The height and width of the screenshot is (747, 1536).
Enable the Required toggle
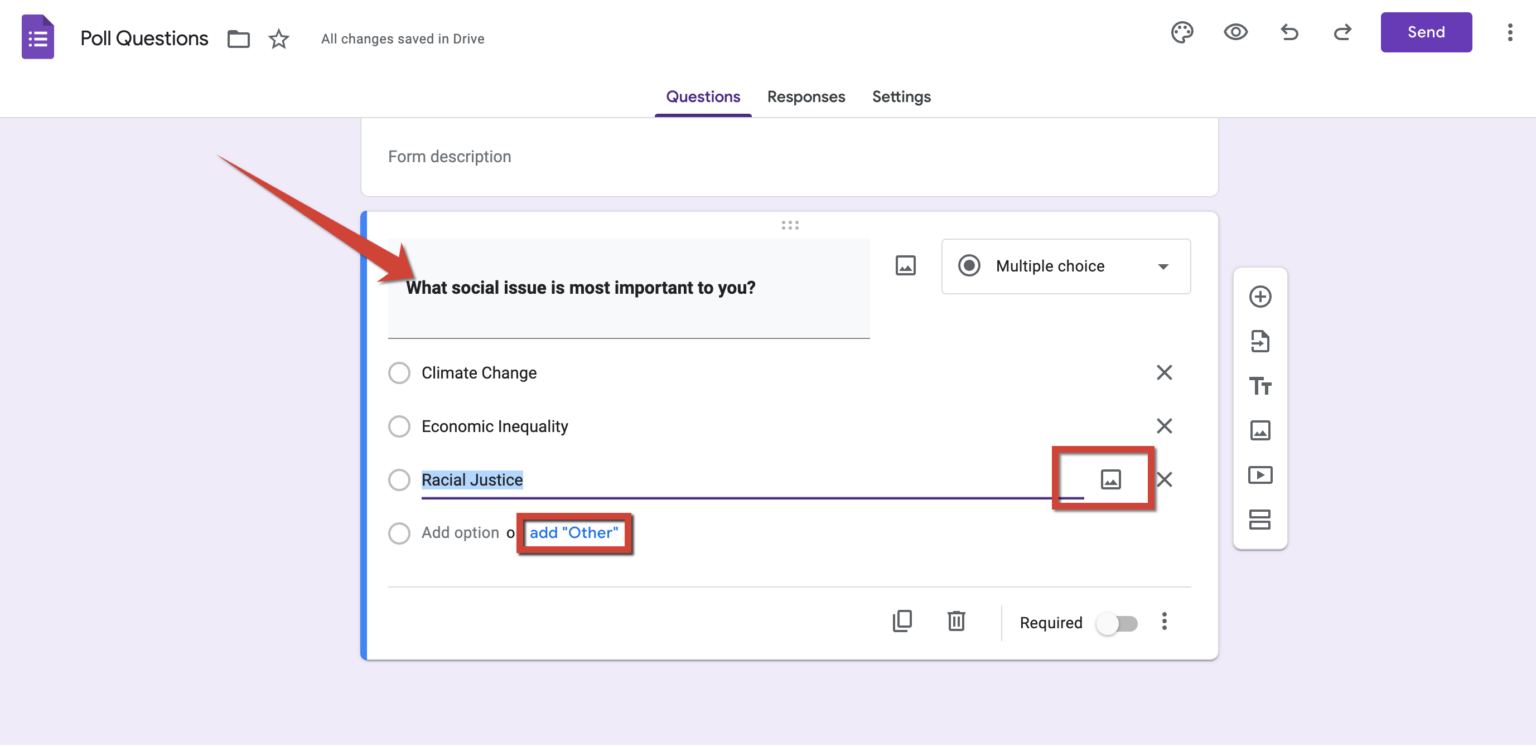(x=1117, y=623)
